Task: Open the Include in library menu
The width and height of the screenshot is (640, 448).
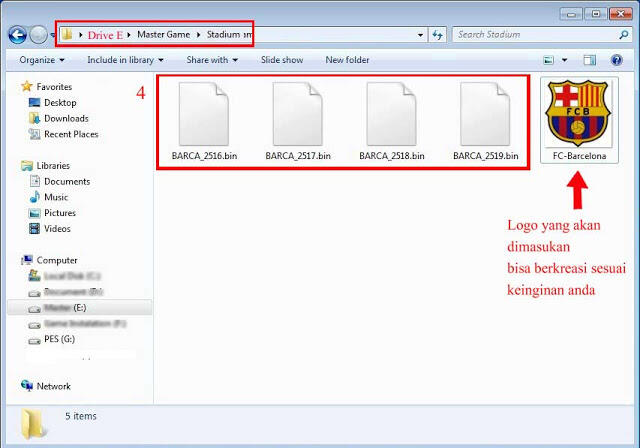Action: pyautogui.click(x=125, y=60)
